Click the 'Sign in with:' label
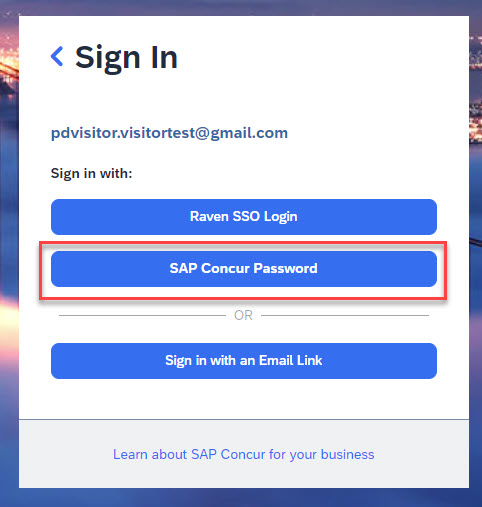 pyautogui.click(x=91, y=173)
